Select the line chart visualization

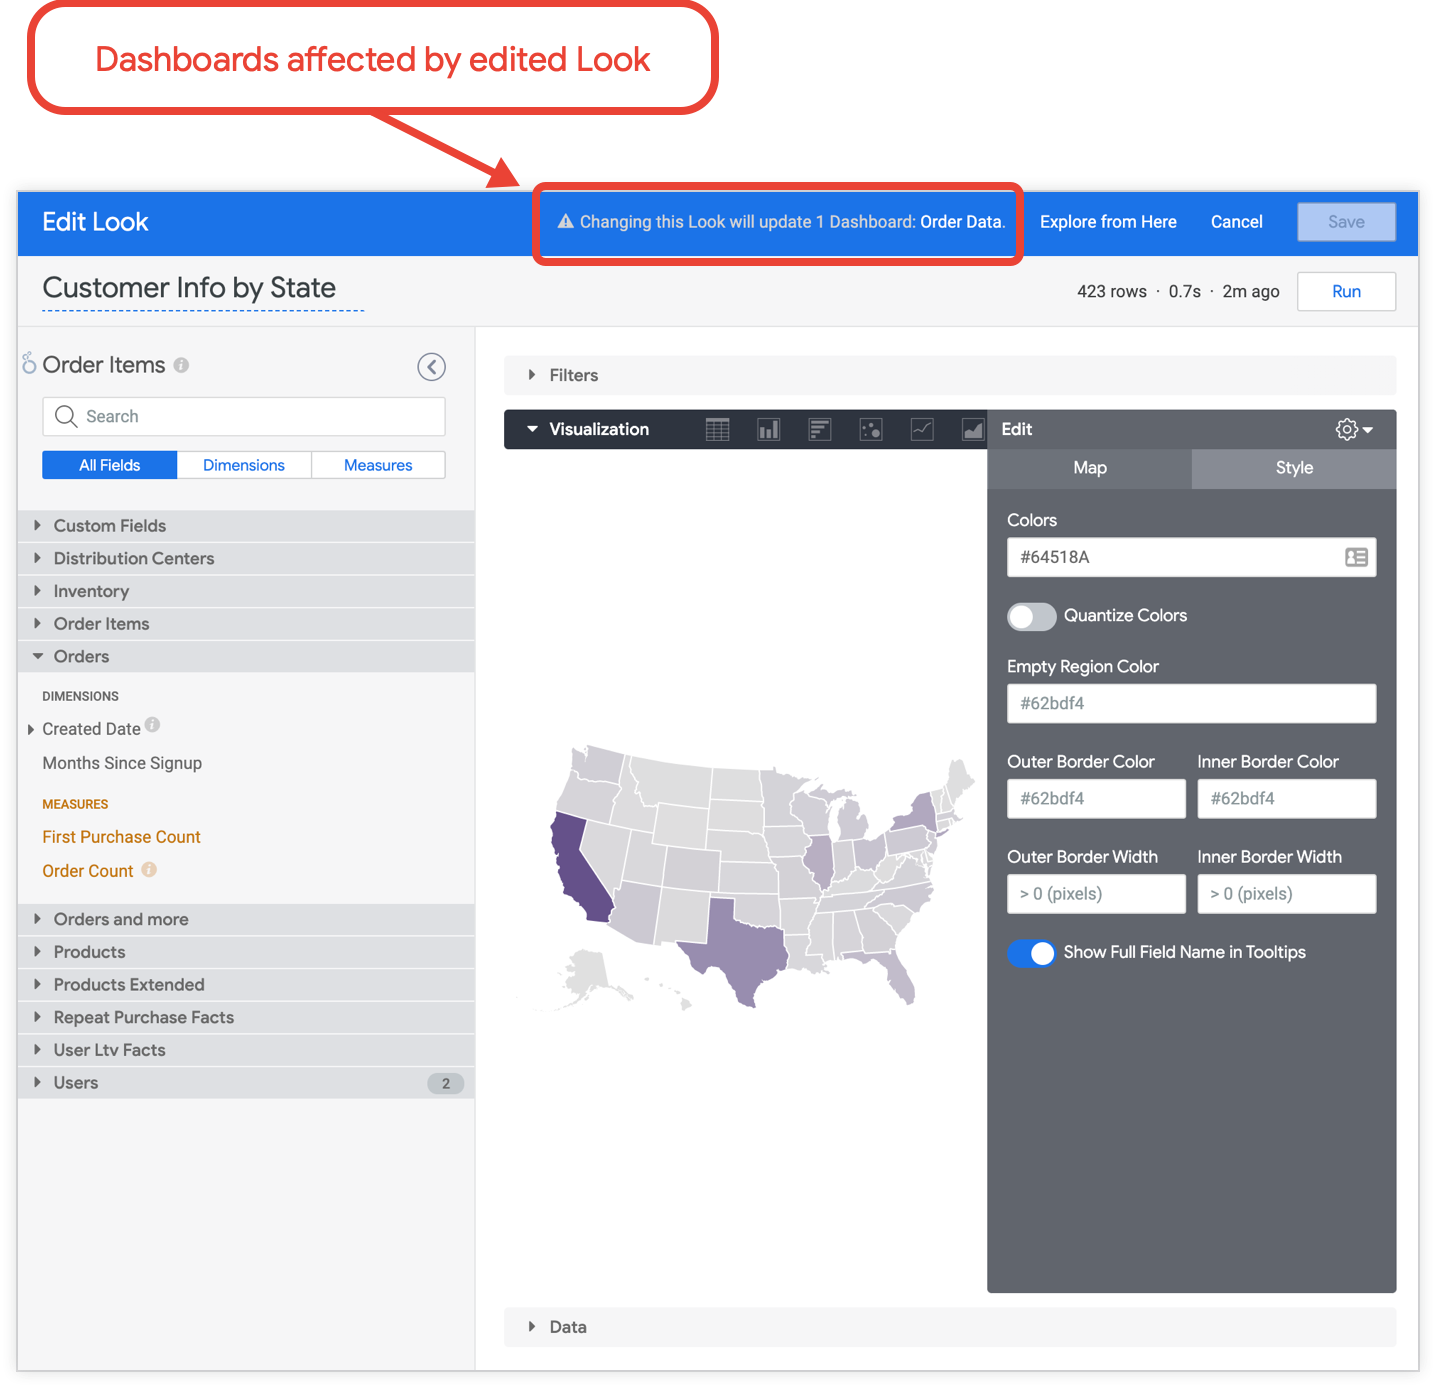click(x=922, y=430)
